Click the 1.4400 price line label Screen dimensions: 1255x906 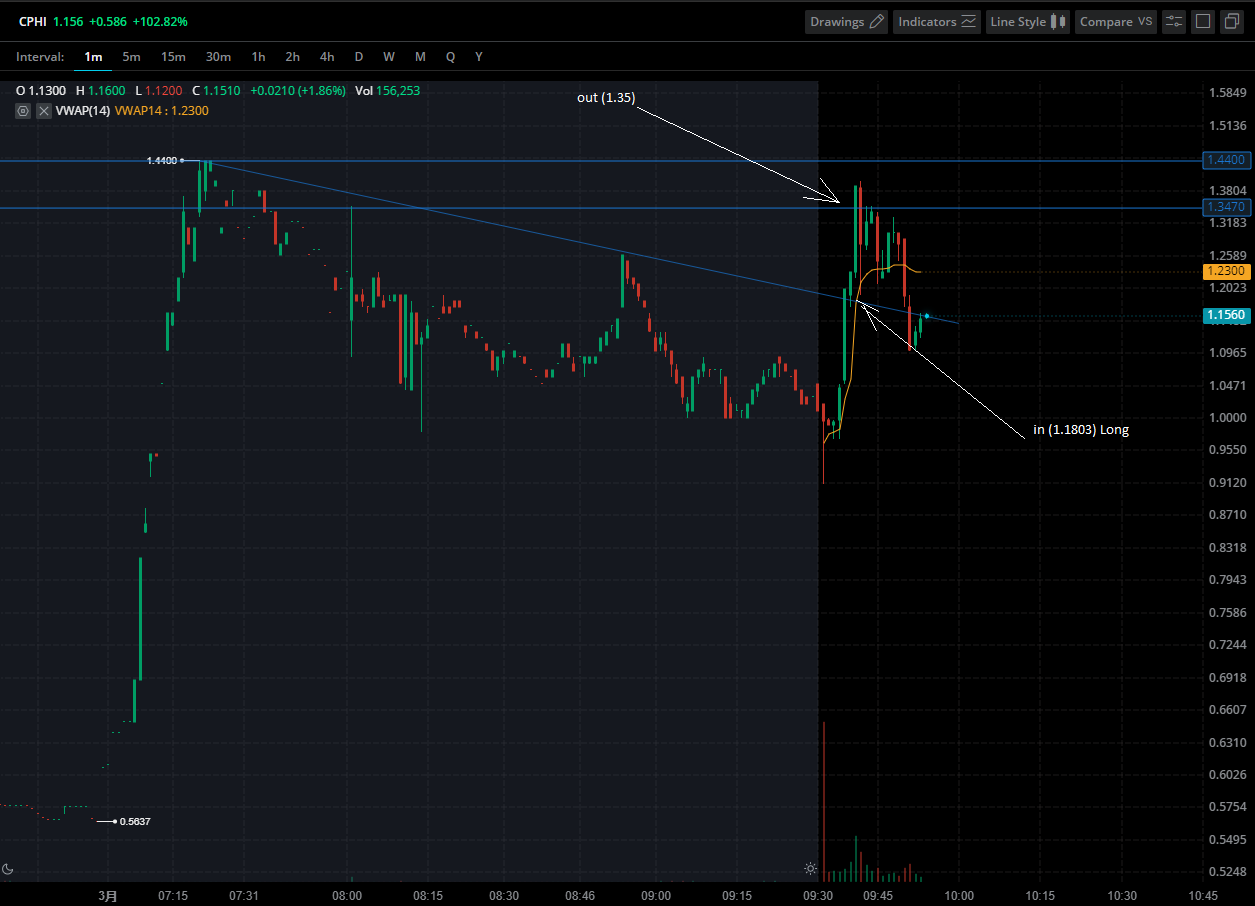(1225, 160)
